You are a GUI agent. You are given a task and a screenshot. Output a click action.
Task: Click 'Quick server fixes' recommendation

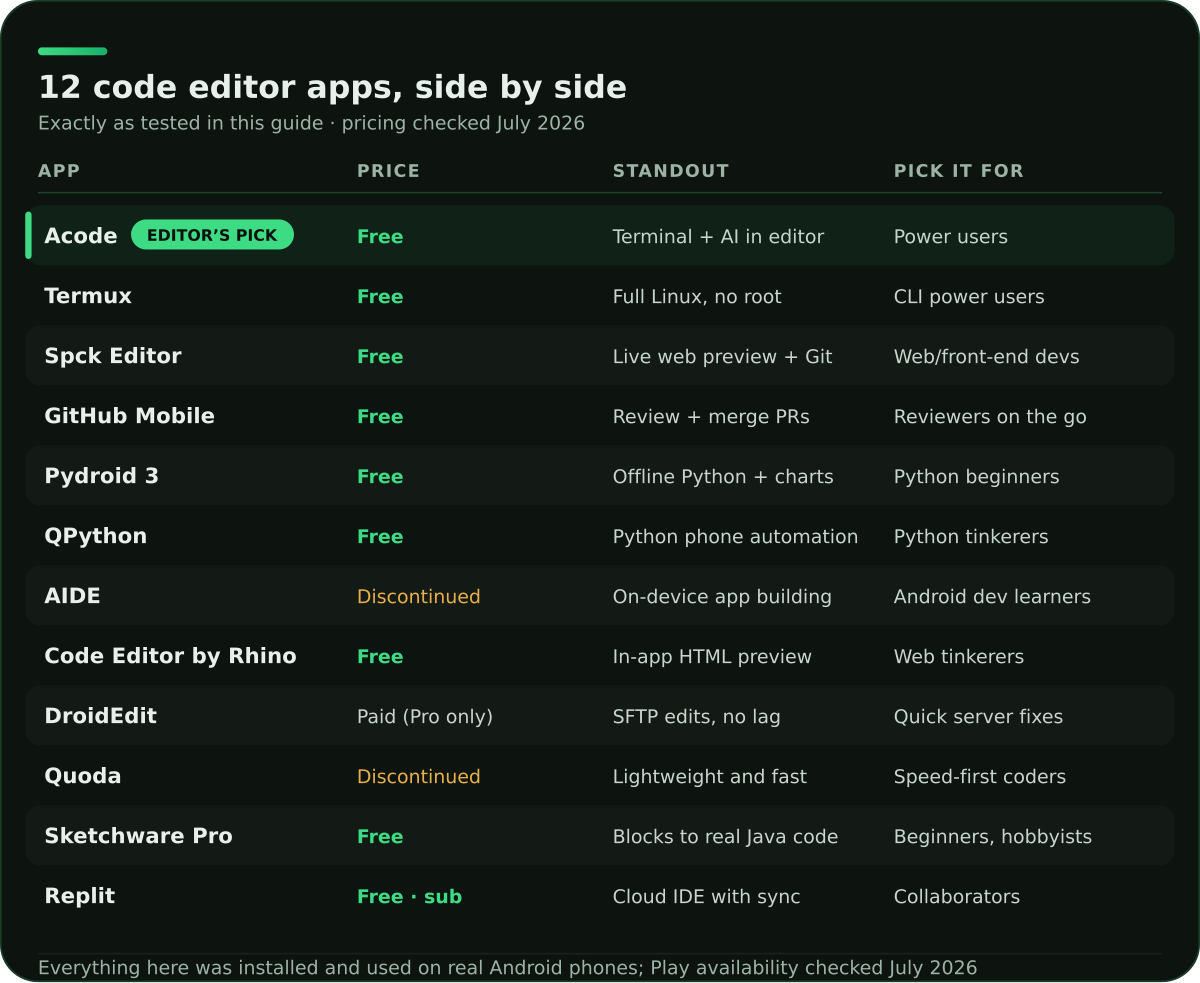978,717
